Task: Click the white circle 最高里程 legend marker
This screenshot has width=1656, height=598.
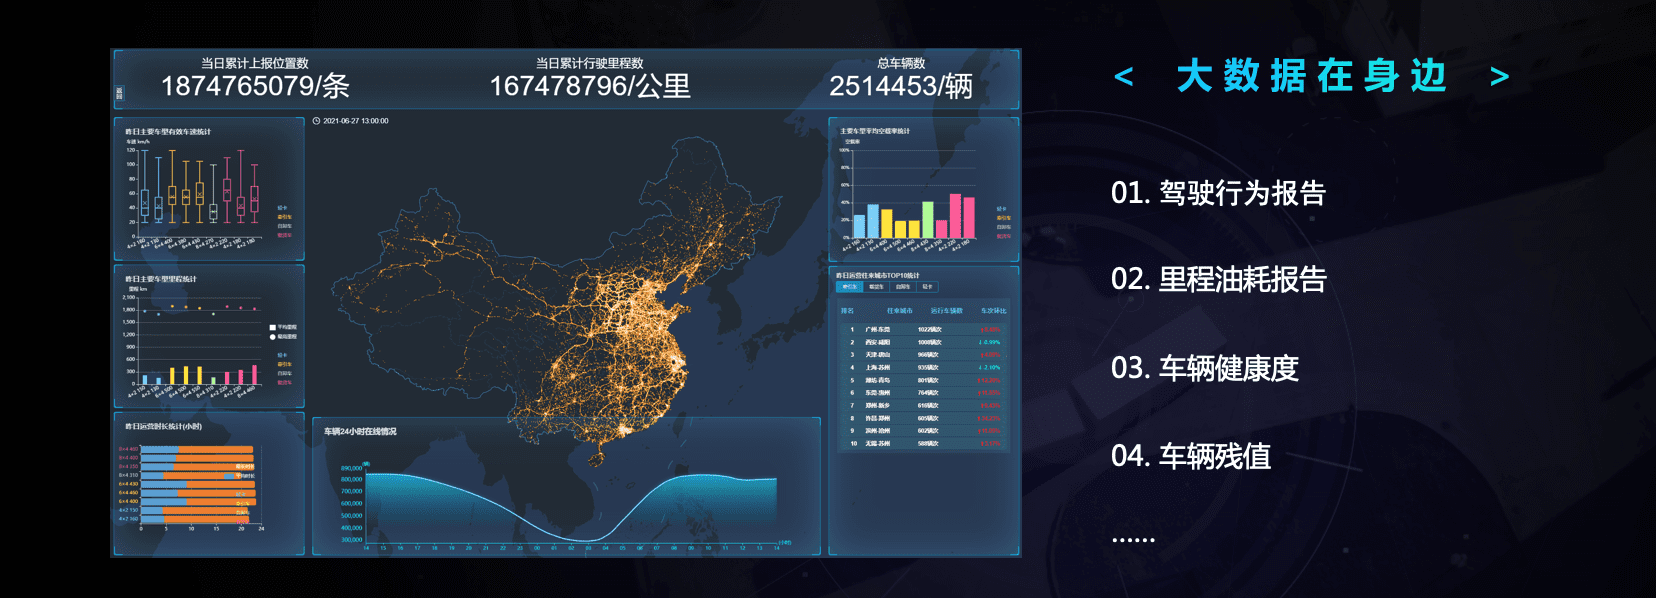Action: 272,337
